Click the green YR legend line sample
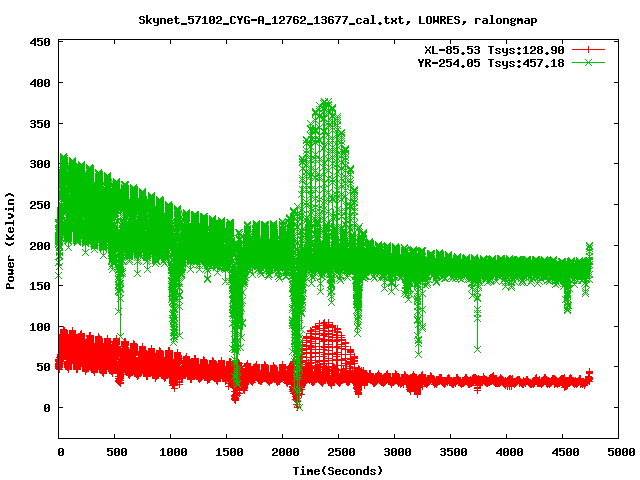Image resolution: width=640 pixels, height=480 pixels. tap(588, 62)
